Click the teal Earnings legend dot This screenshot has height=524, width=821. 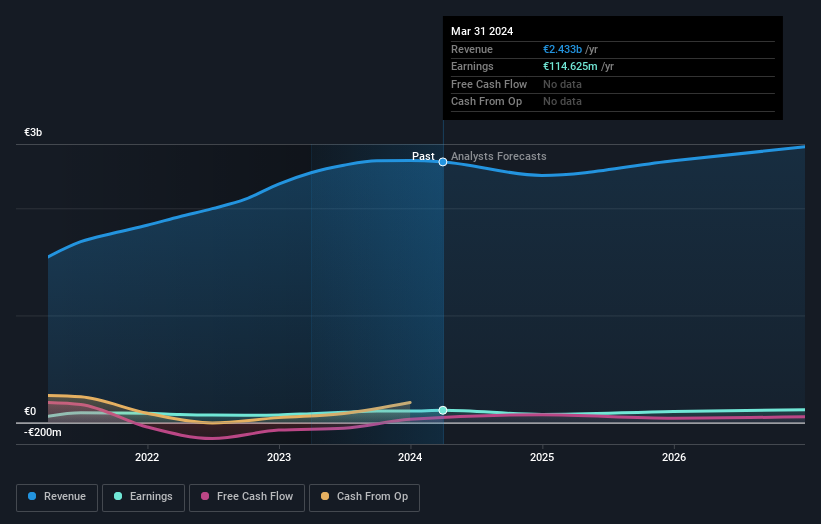tap(118, 496)
